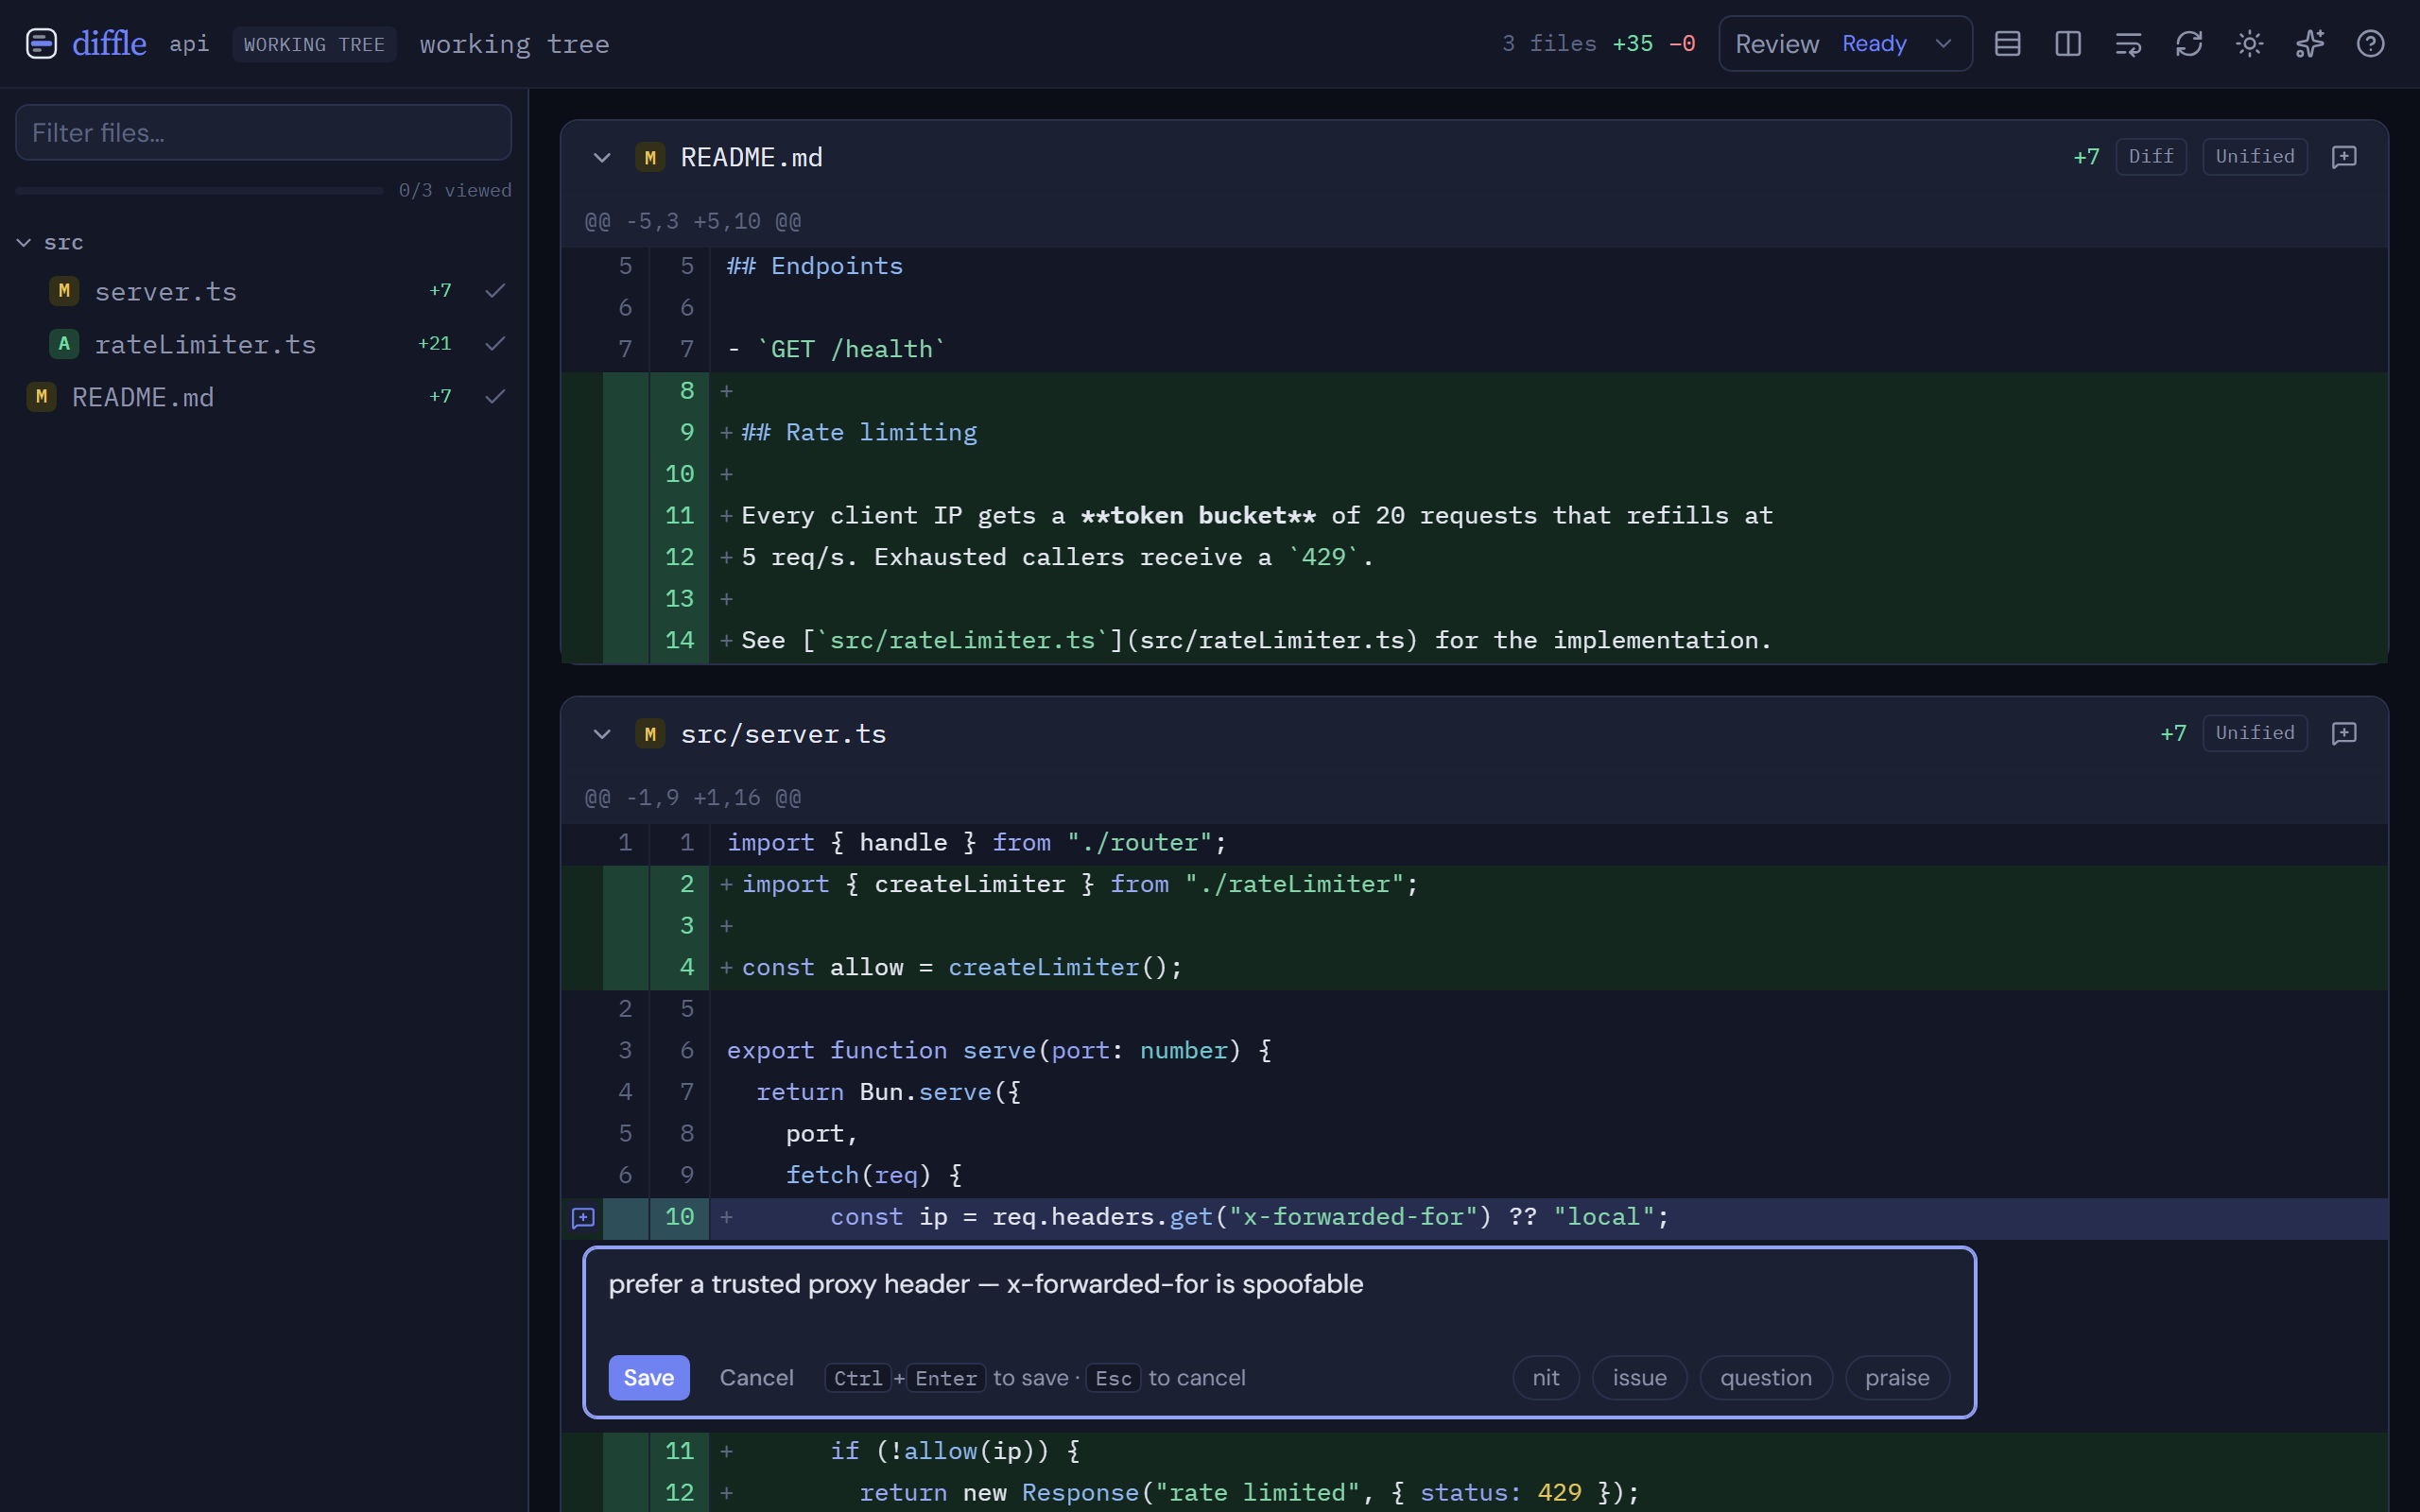This screenshot has height=1512, width=2420.
Task: Add file comment on src/server.ts
Action: click(2344, 733)
